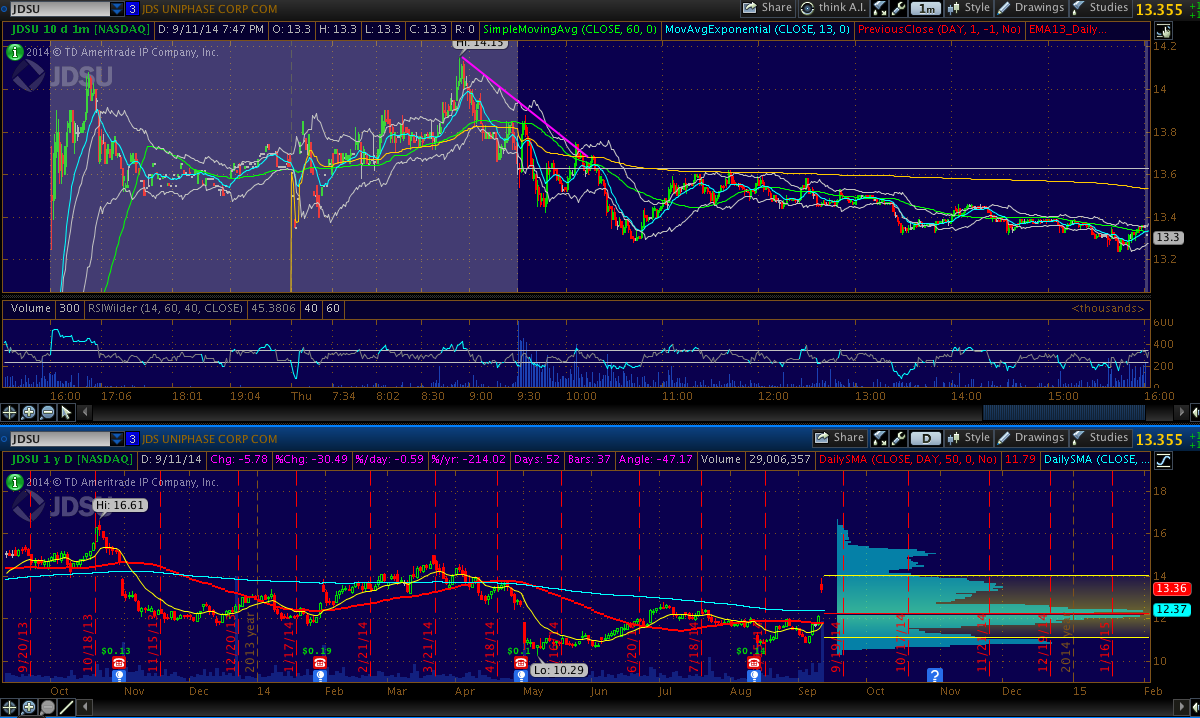1200x718 pixels.
Task: Click the Share button in upper chart
Action: 767,8
